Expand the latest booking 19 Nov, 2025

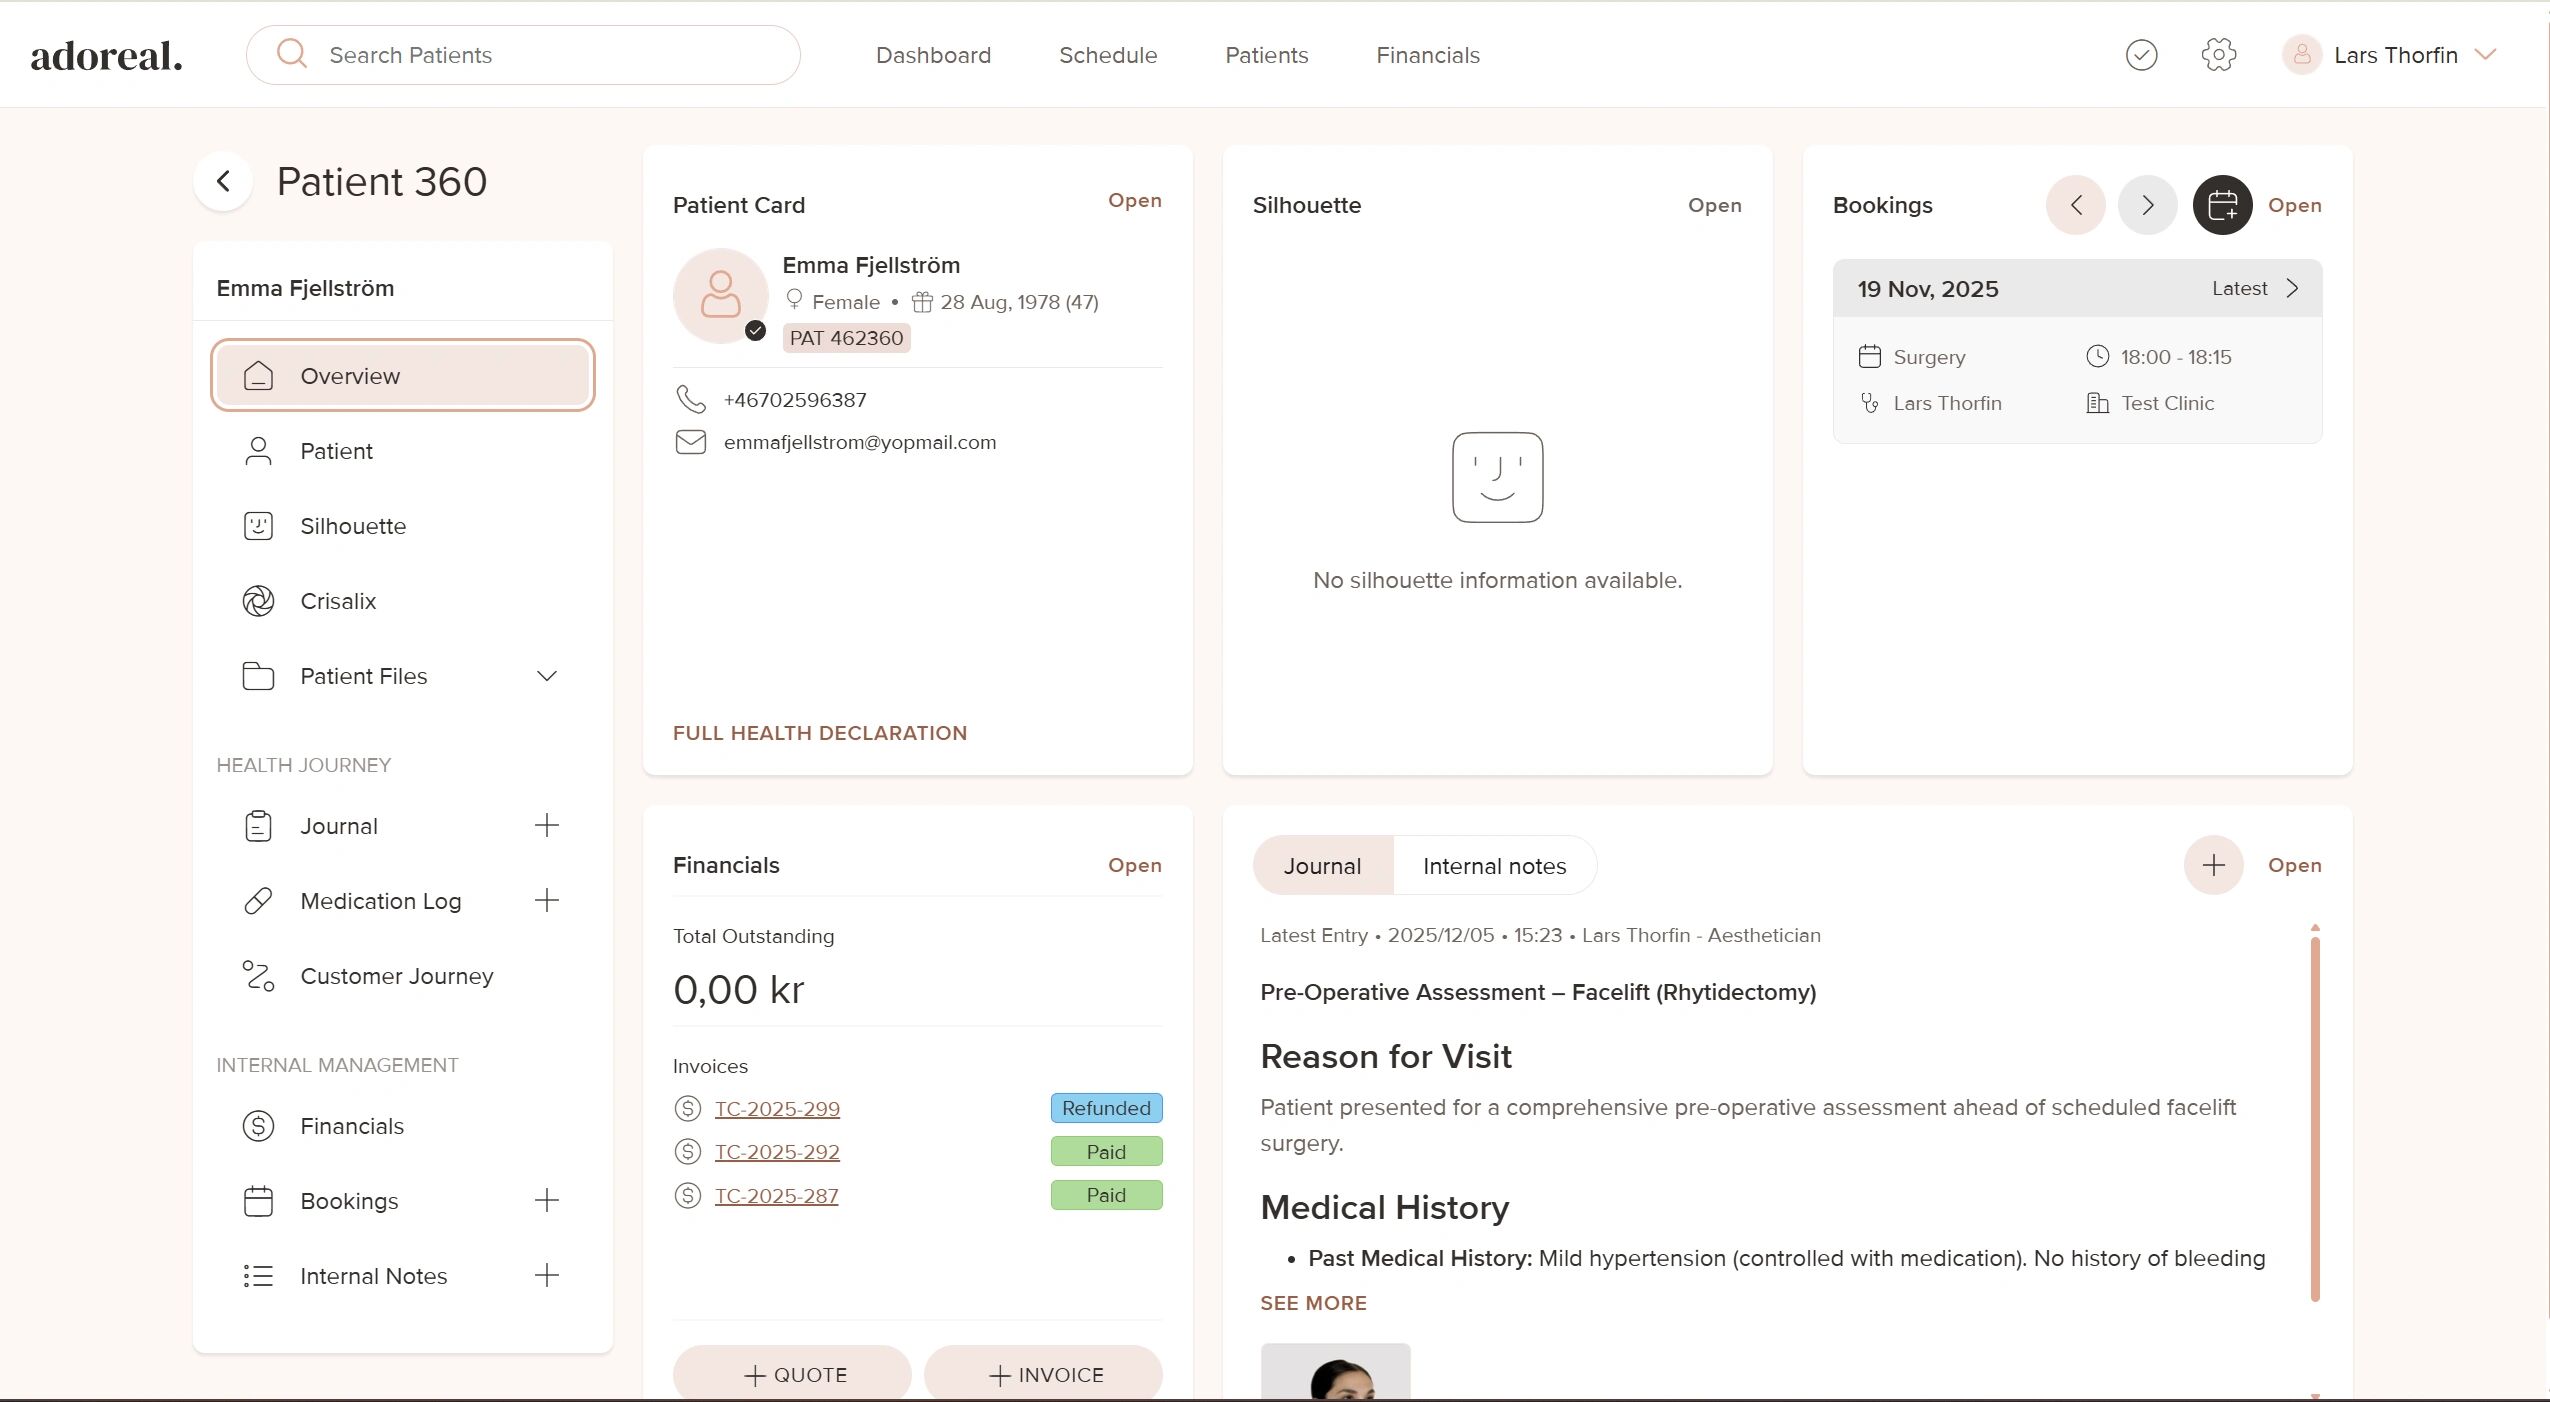(2292, 289)
